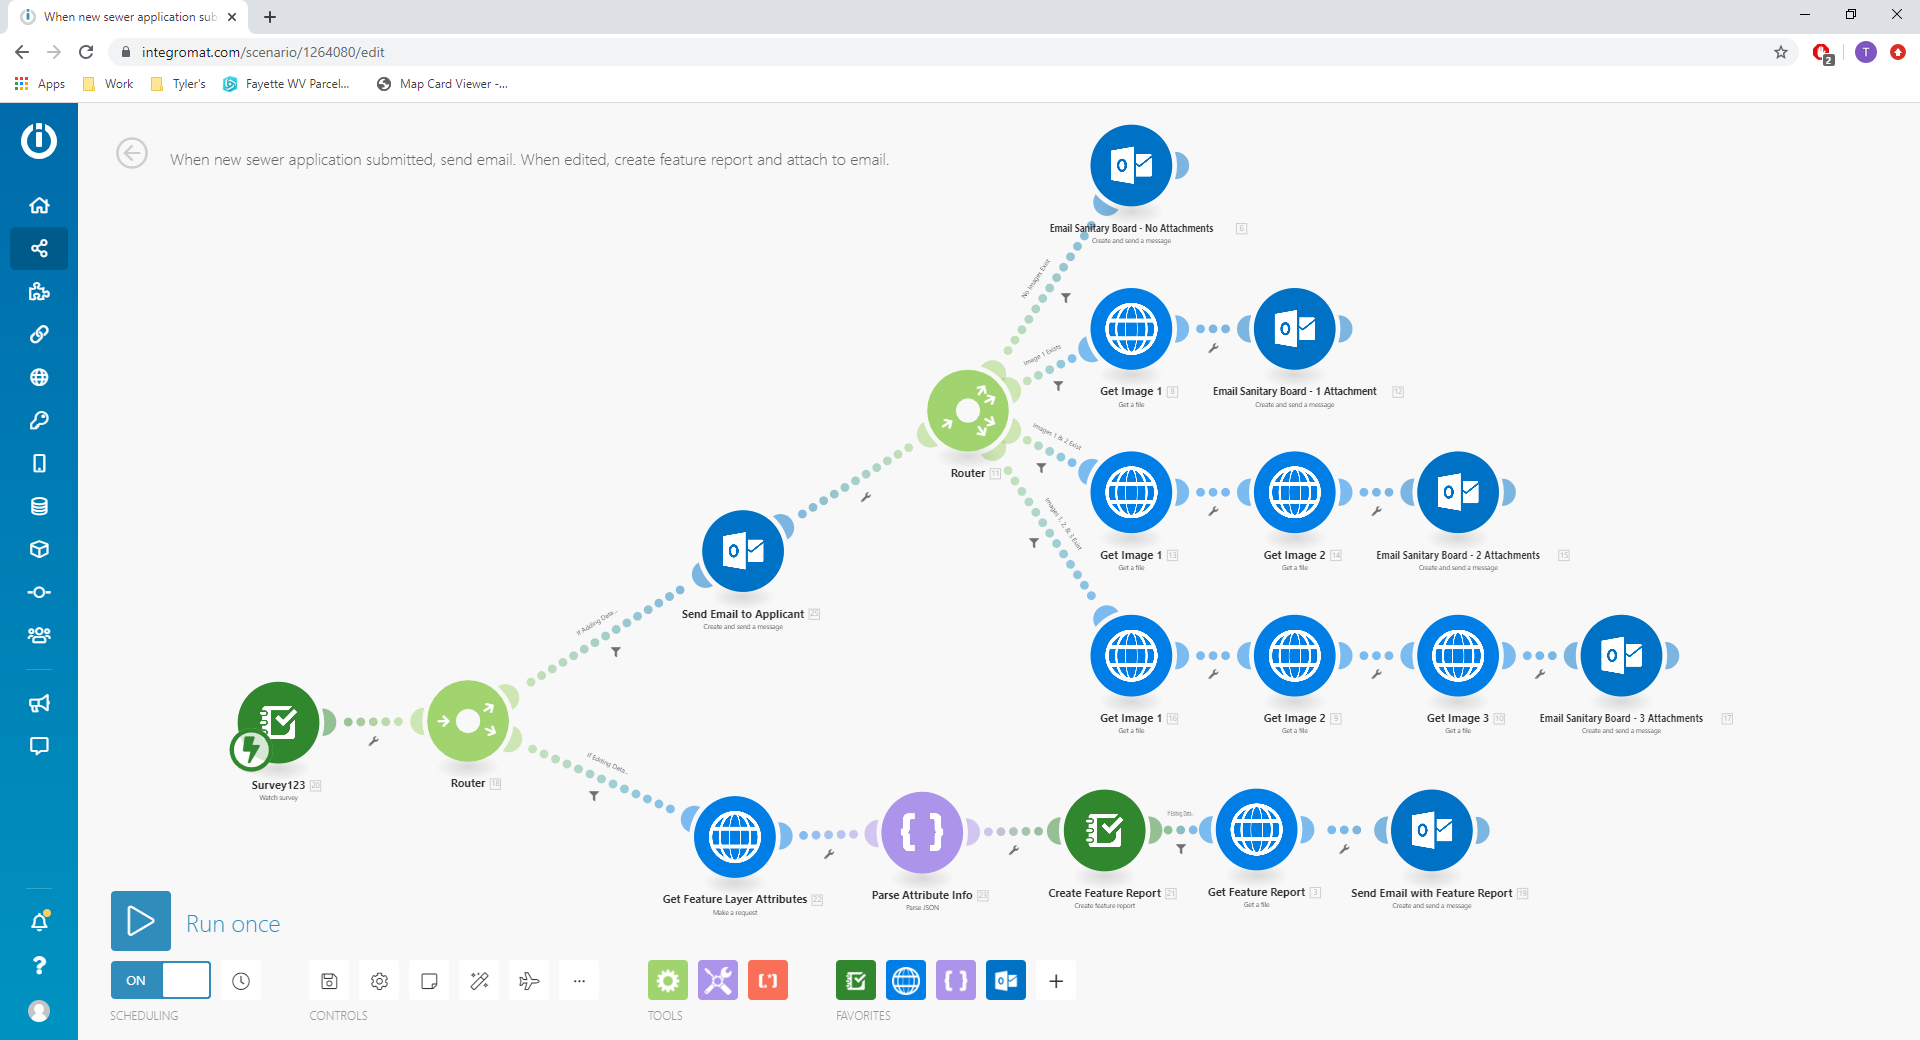This screenshot has height=1040, width=1920.
Task: Open Email Sanitary Board - 3 Attachments module
Action: (1622, 656)
